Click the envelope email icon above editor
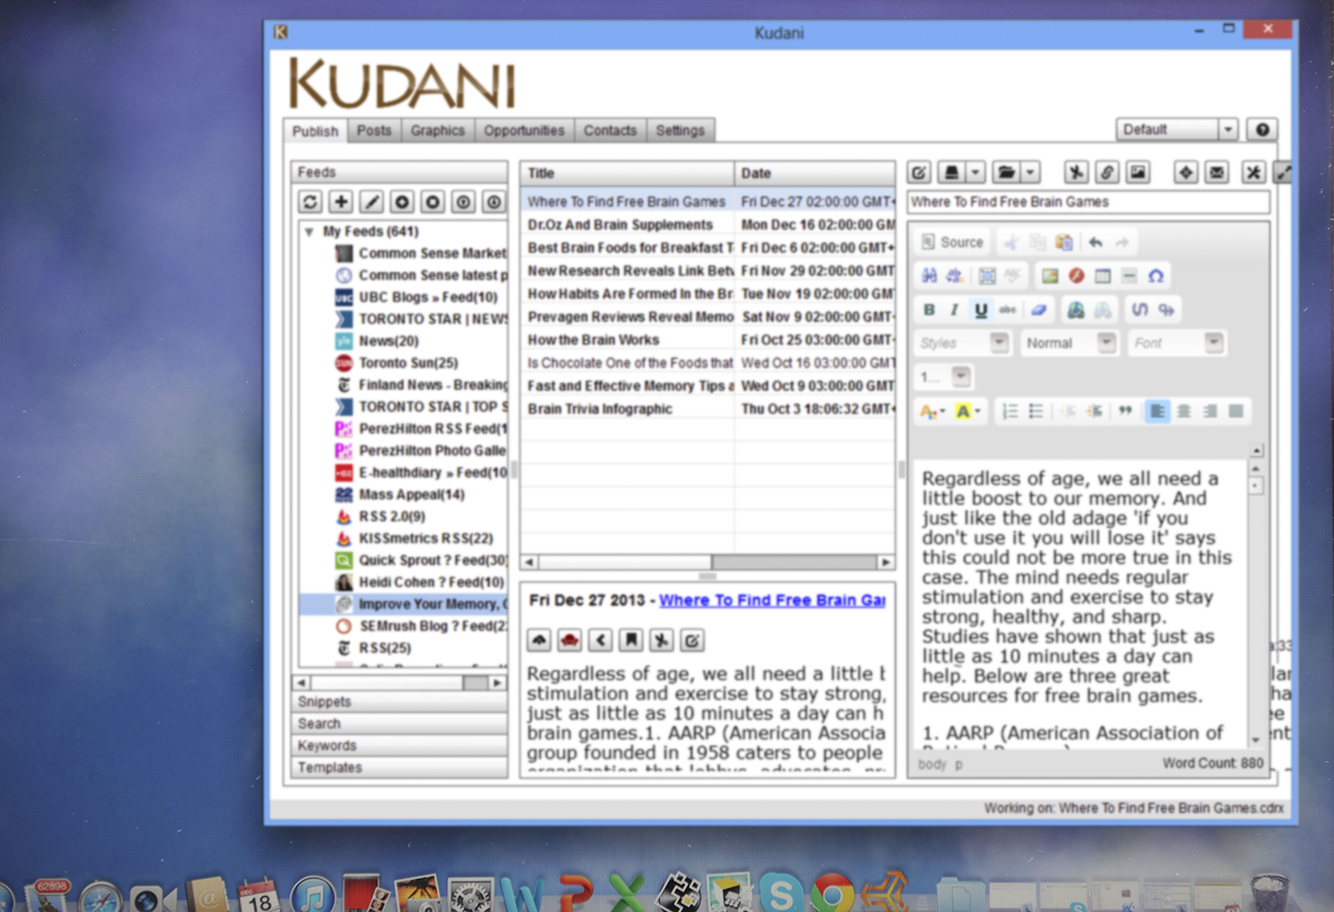1334x912 pixels. tap(1217, 173)
